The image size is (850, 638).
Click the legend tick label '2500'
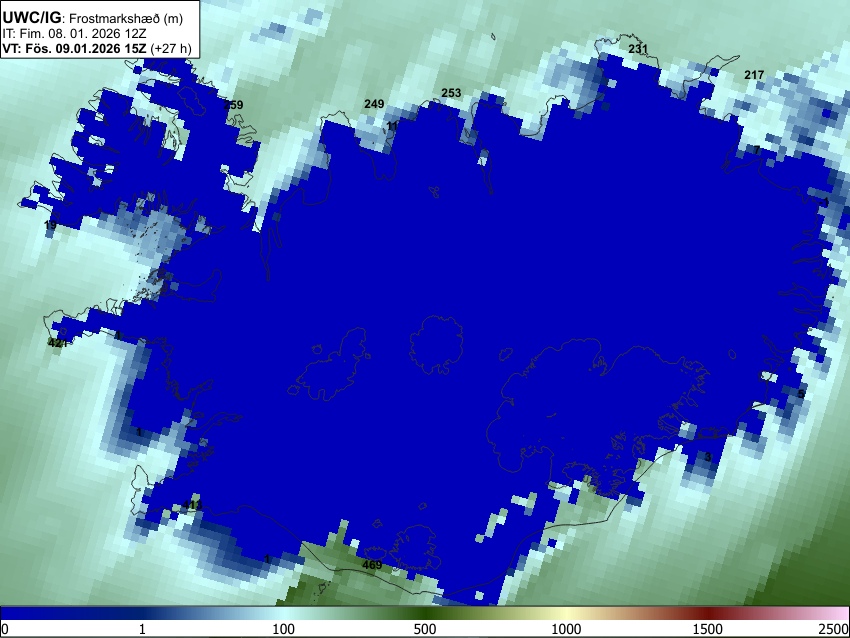(x=834, y=629)
